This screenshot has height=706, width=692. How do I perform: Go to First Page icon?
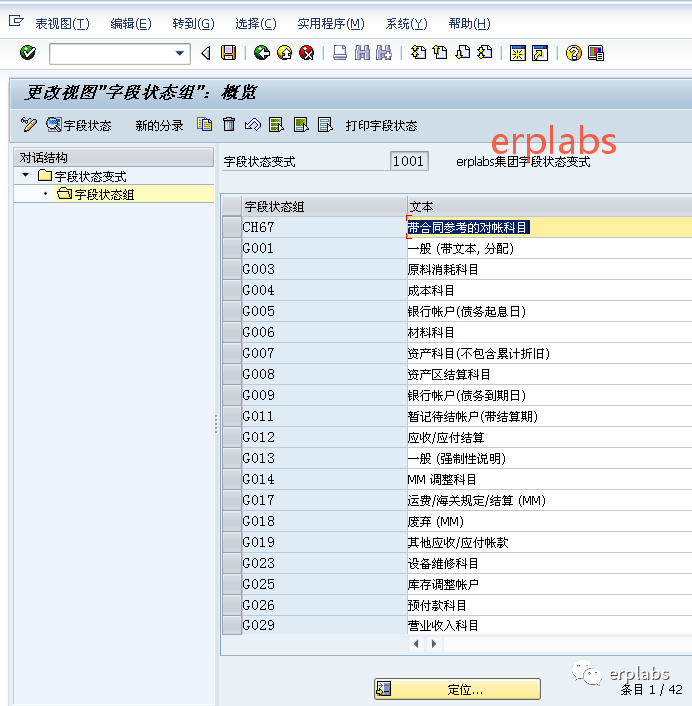418,53
